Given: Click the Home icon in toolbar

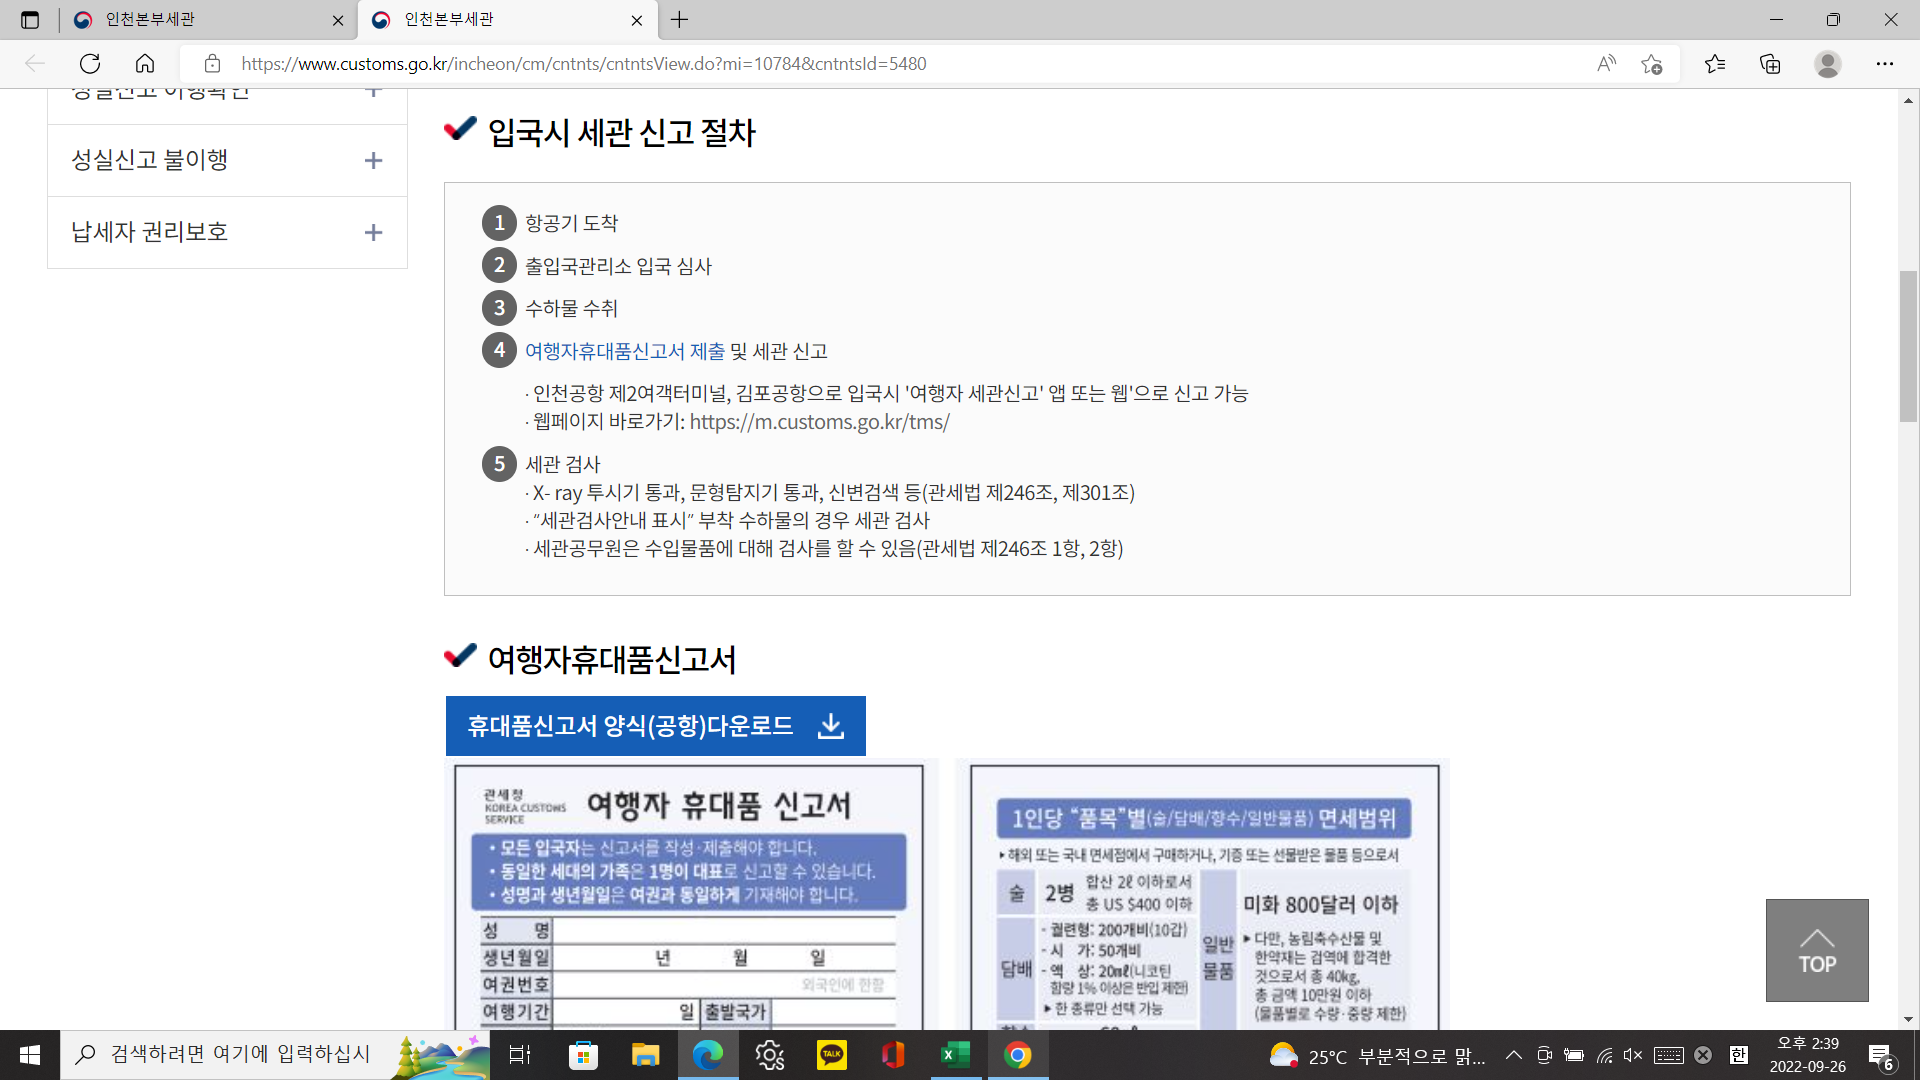Looking at the screenshot, I should point(145,64).
